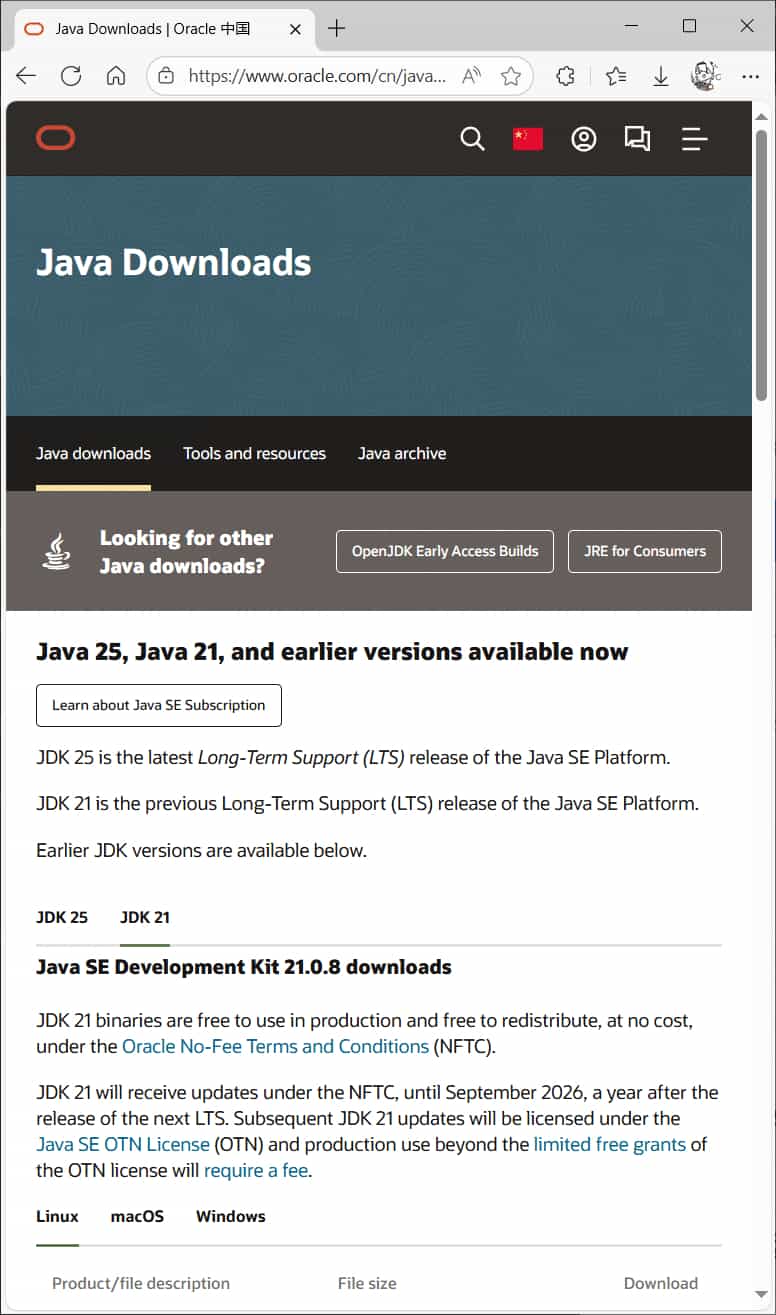Open Oracle No-Fee Terms and Conditions link
Screen dimensions: 776x1315
tap(275, 1046)
